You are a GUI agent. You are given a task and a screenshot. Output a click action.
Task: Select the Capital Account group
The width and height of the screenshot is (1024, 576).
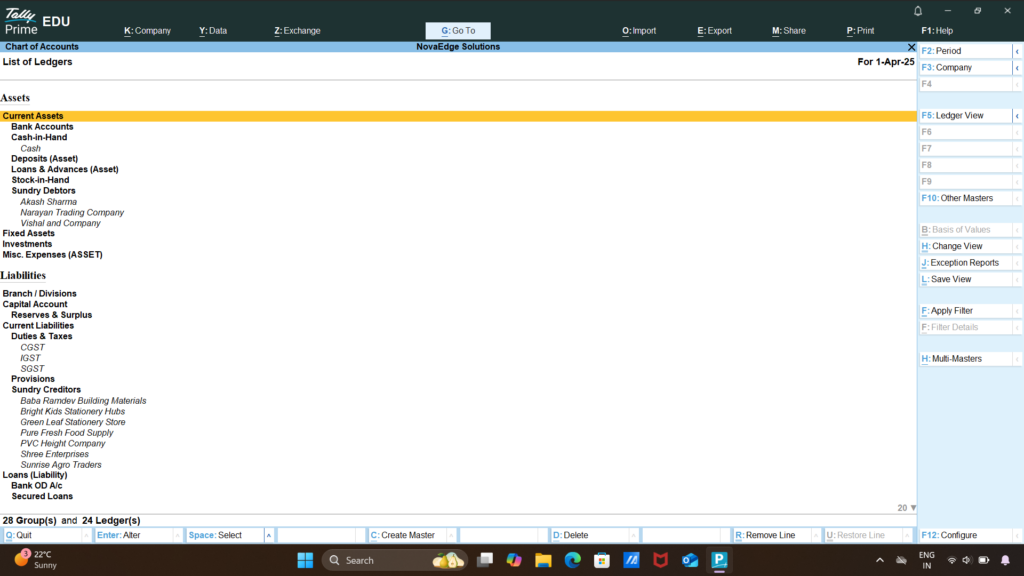tap(35, 304)
